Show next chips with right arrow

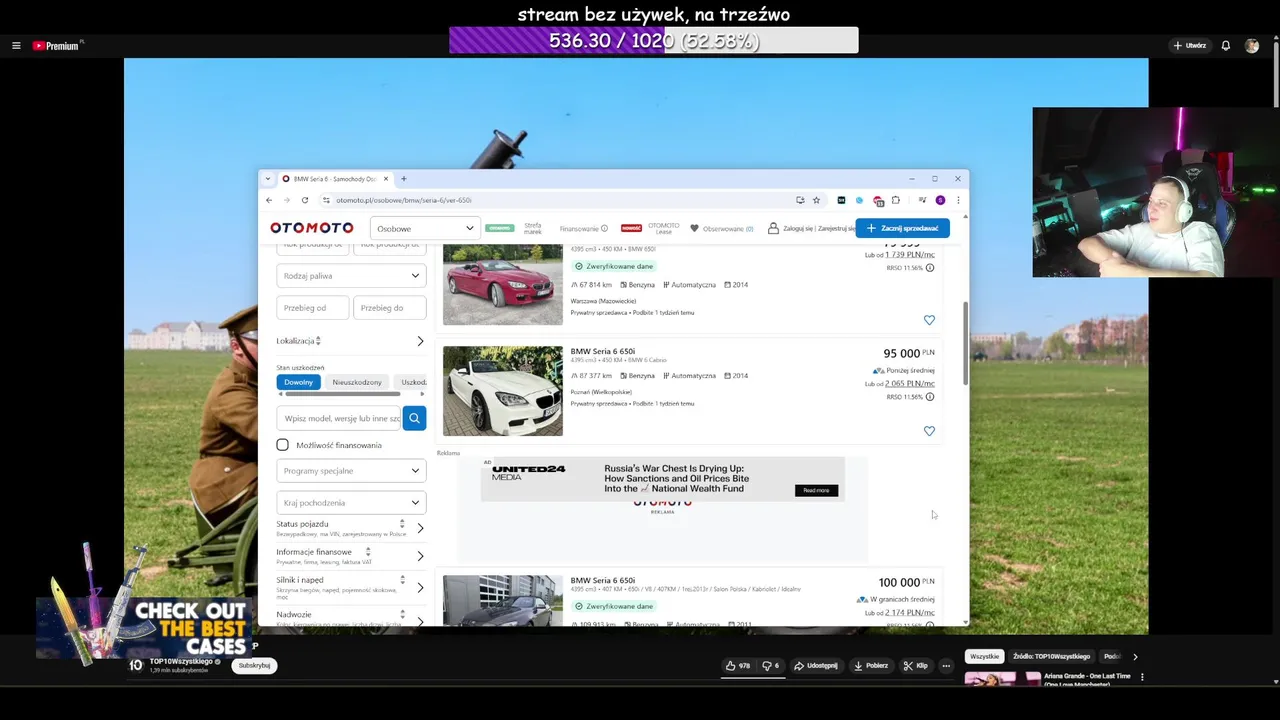click(1135, 657)
